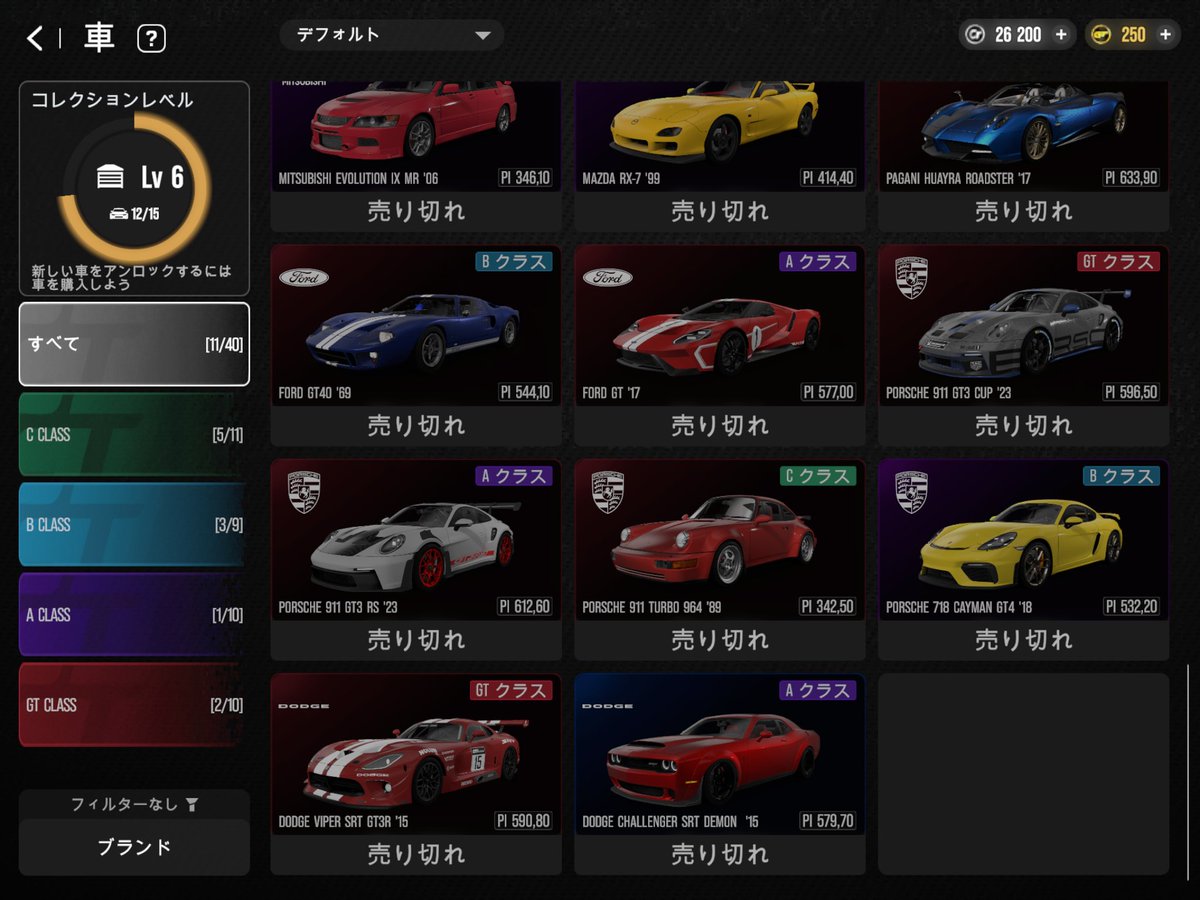Add gold with the plus next to 250
Viewport: 1200px width, 900px height.
(x=1165, y=35)
